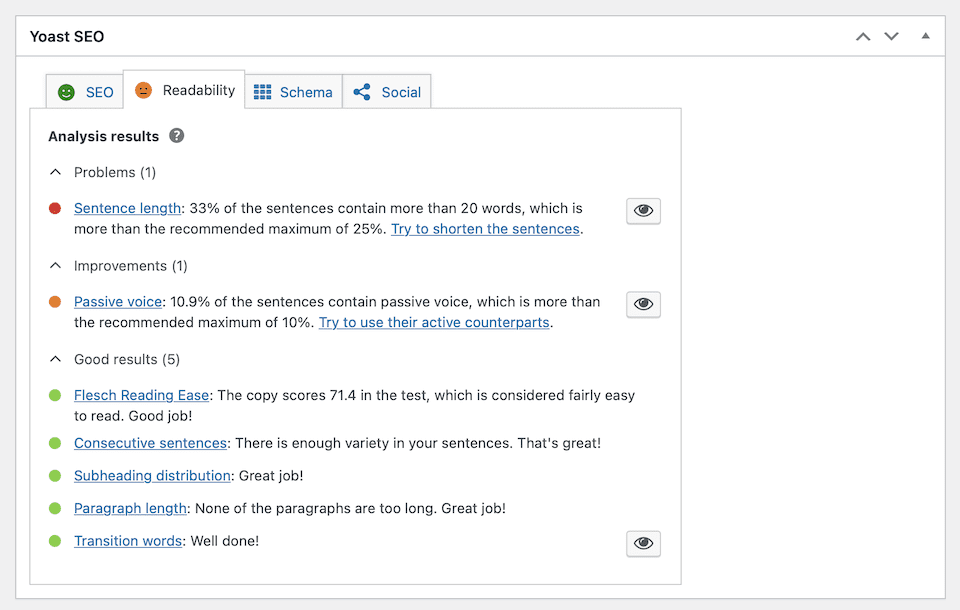
Task: Open the Analysis results help icon
Action: 177,135
